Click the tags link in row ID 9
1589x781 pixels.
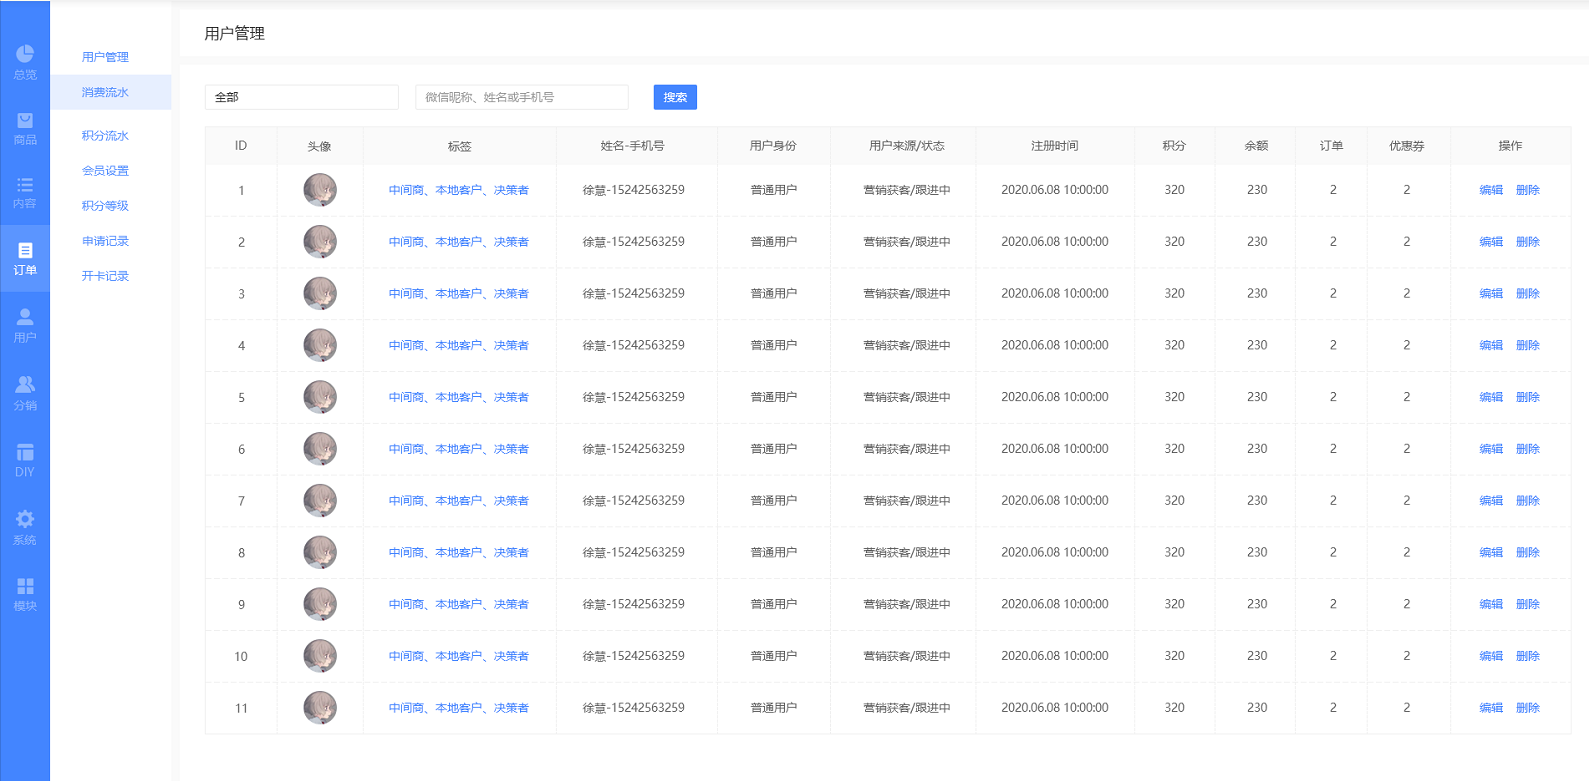pyautogui.click(x=459, y=604)
